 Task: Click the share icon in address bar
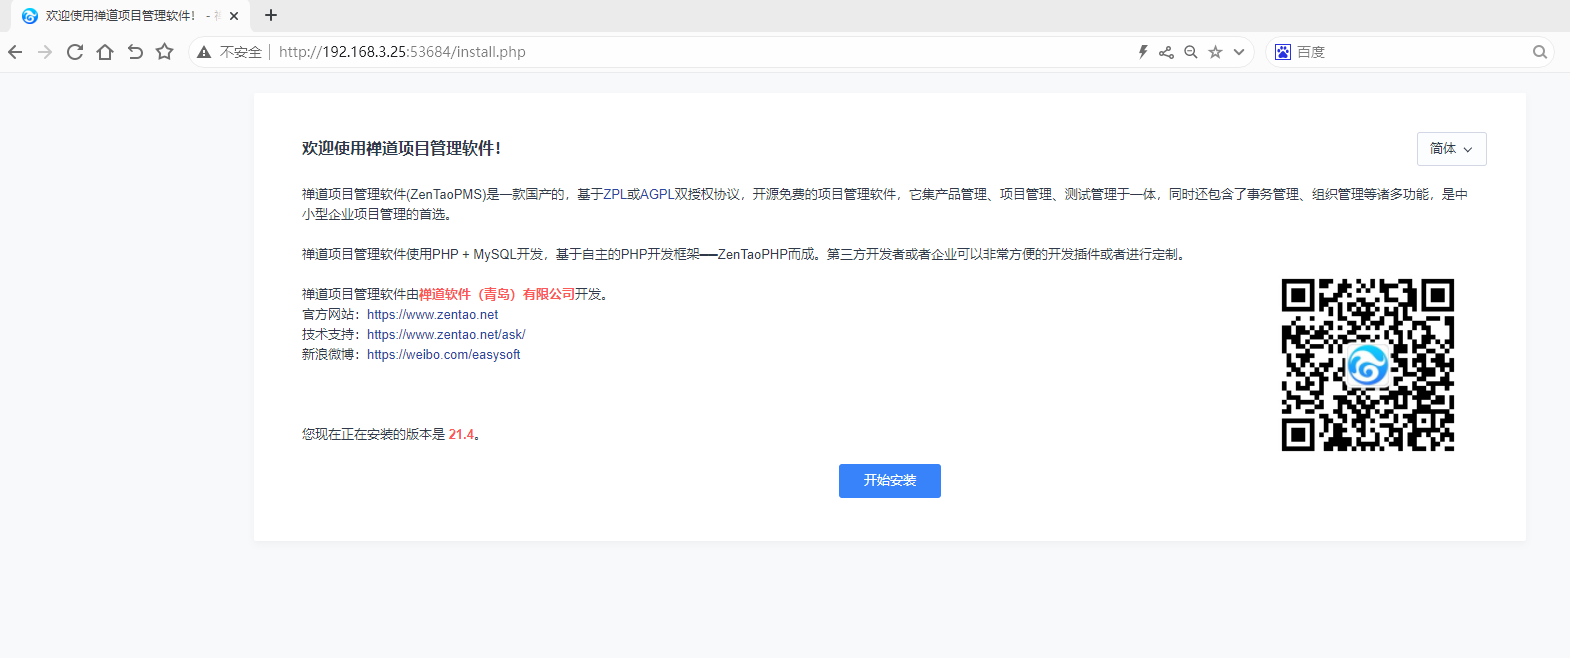[1166, 52]
